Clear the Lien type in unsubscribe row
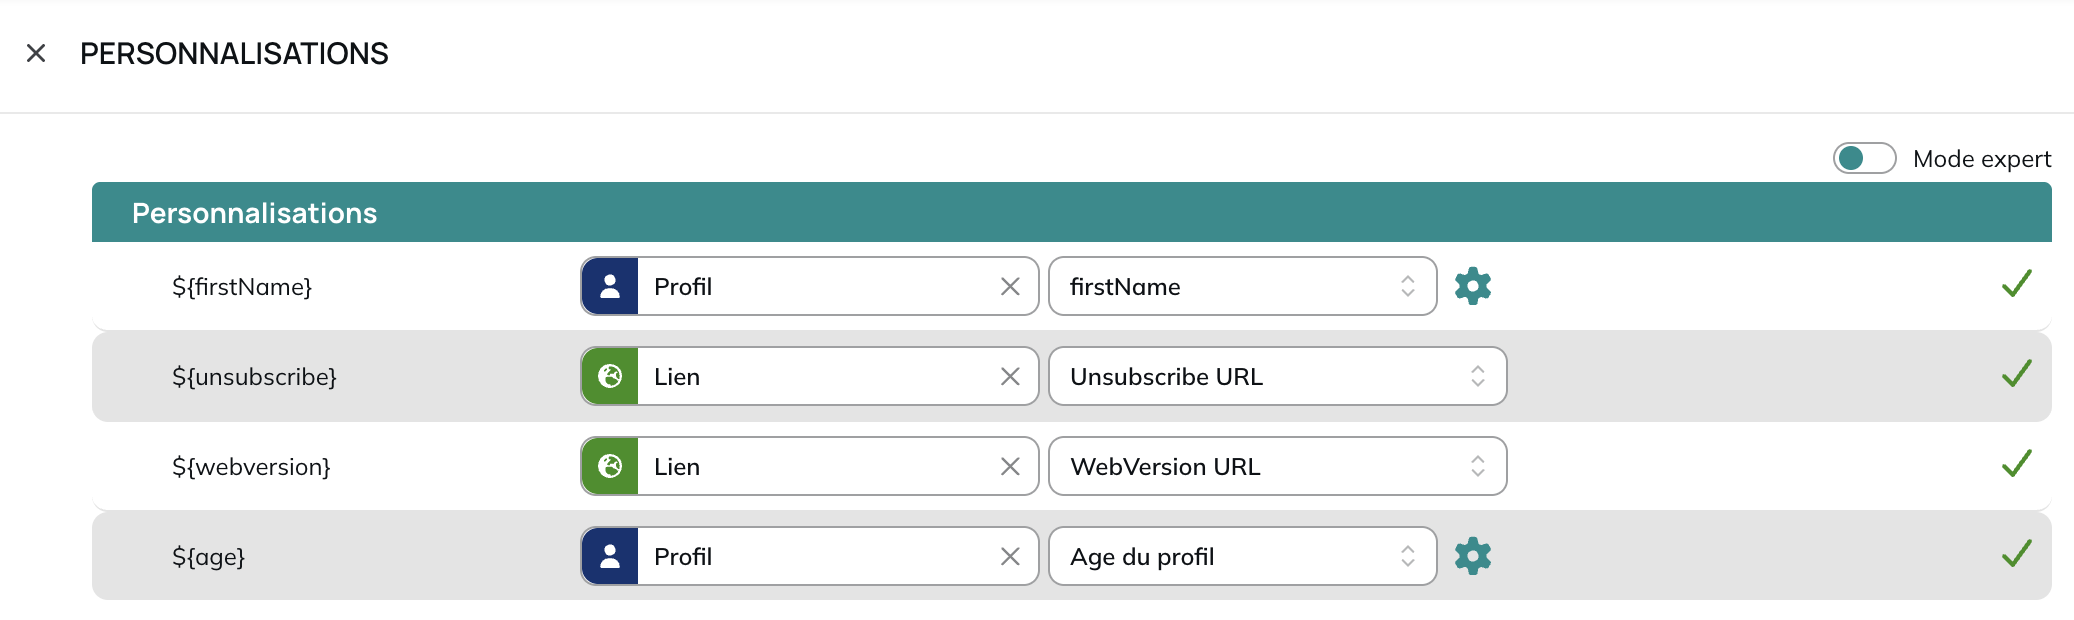The height and width of the screenshot is (620, 2074). pos(1010,377)
